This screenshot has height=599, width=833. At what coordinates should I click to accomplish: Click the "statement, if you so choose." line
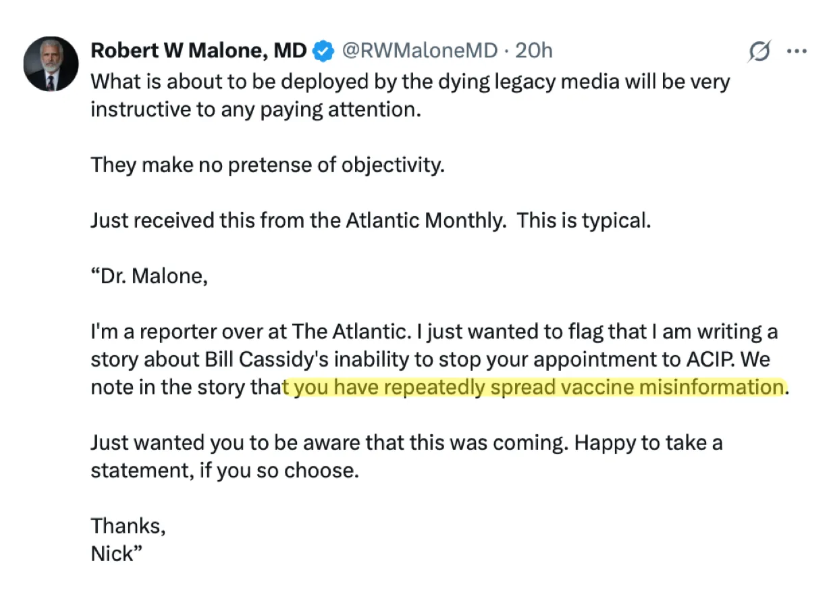224,470
